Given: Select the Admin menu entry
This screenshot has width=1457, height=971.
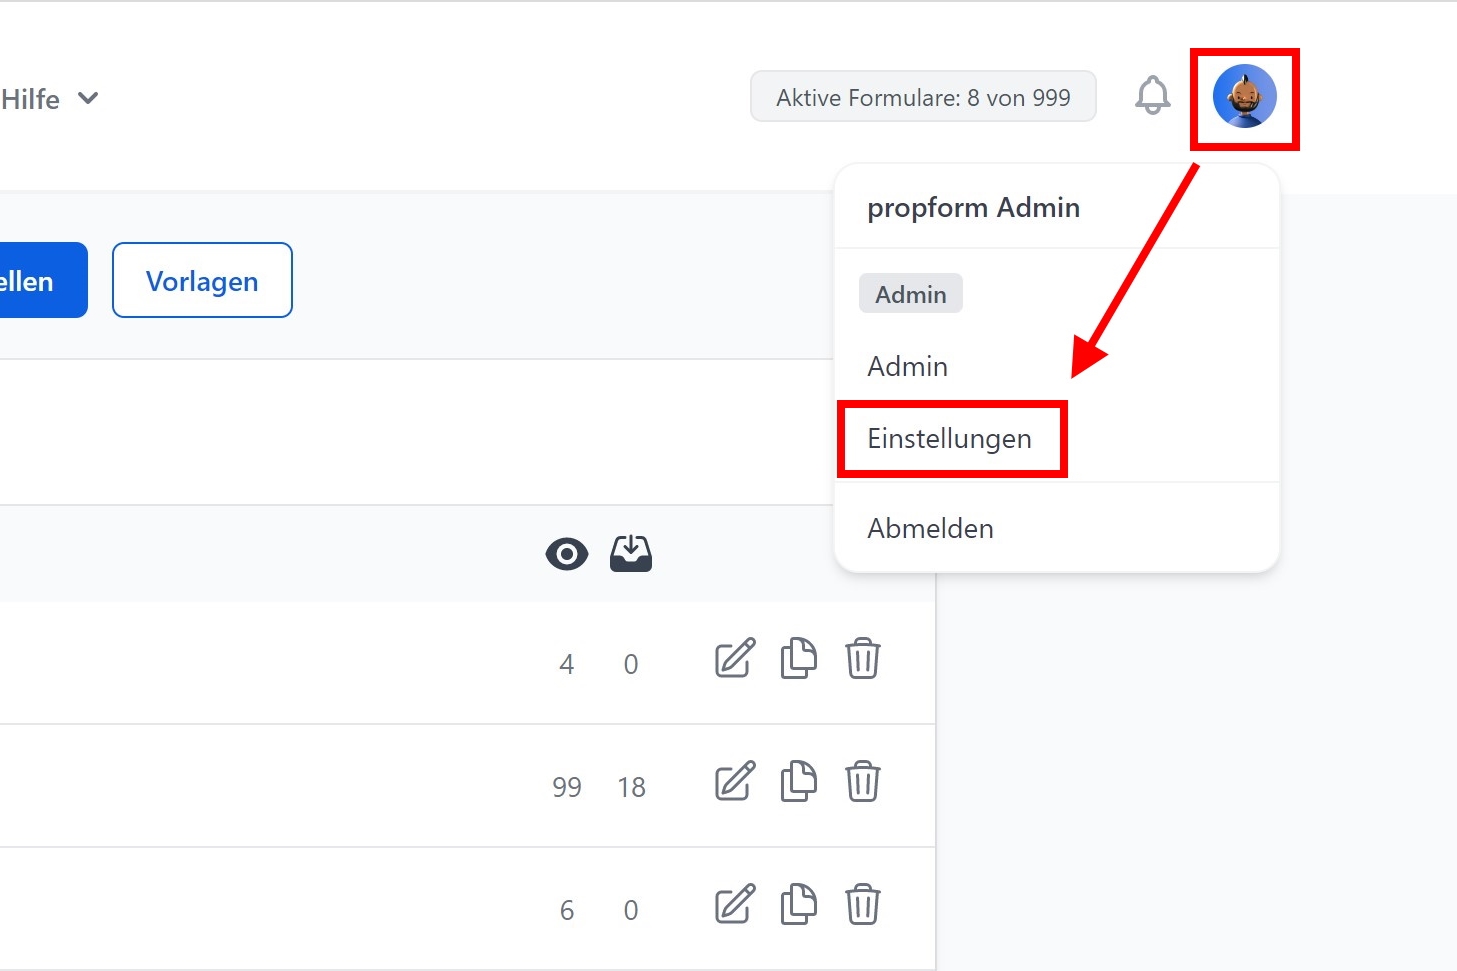Looking at the screenshot, I should coord(907,367).
